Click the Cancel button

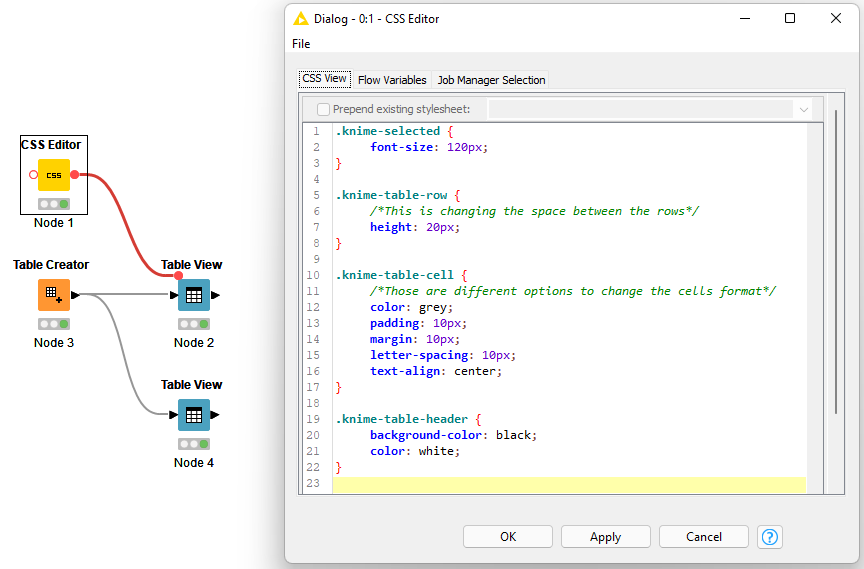703,537
